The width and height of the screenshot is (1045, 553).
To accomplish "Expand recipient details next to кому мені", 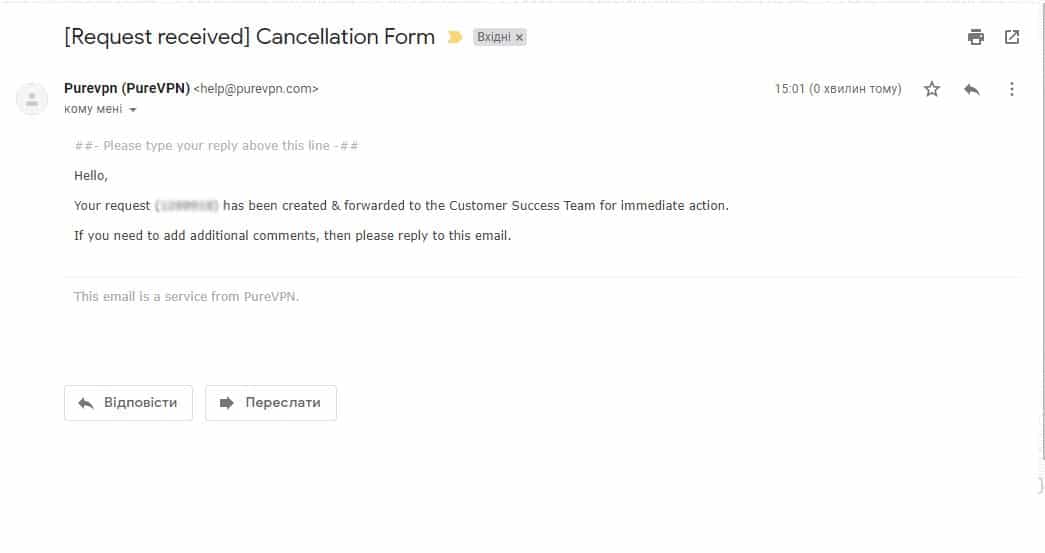I will pos(133,109).
